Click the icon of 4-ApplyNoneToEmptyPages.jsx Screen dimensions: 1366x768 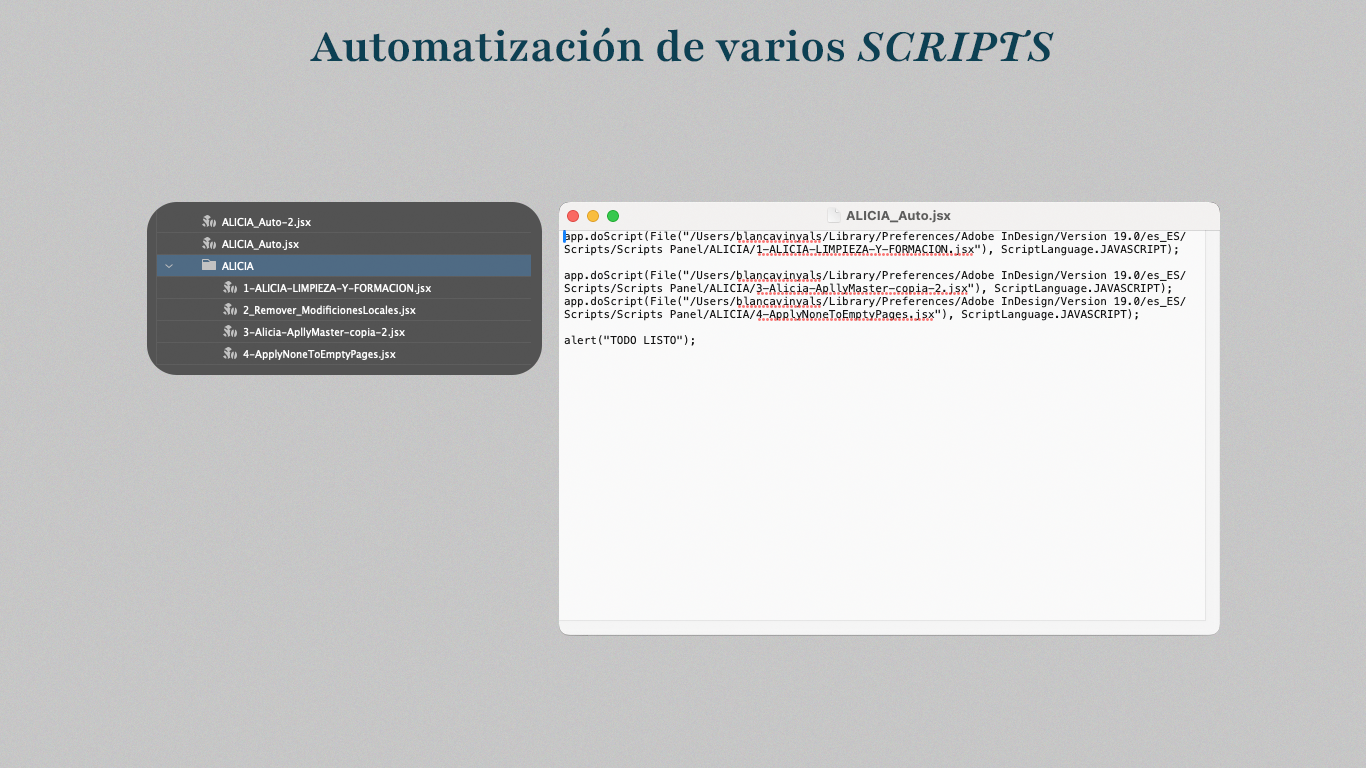pos(229,354)
